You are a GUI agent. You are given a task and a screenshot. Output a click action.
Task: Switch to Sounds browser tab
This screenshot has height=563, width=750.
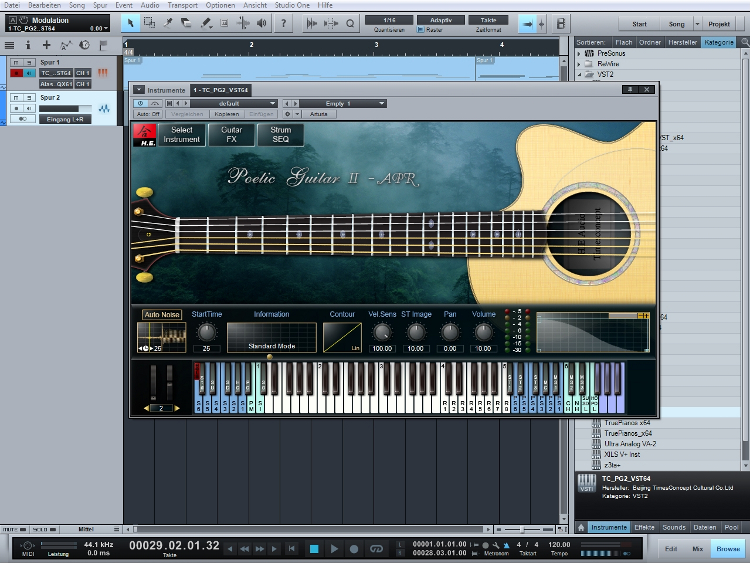pyautogui.click(x=674, y=527)
